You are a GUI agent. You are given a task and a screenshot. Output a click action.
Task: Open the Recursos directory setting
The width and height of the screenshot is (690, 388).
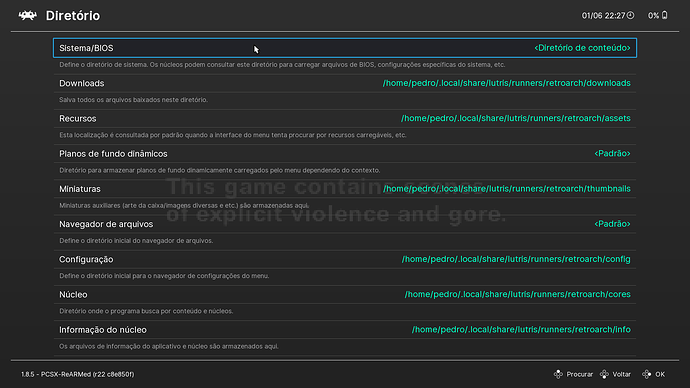click(345, 118)
